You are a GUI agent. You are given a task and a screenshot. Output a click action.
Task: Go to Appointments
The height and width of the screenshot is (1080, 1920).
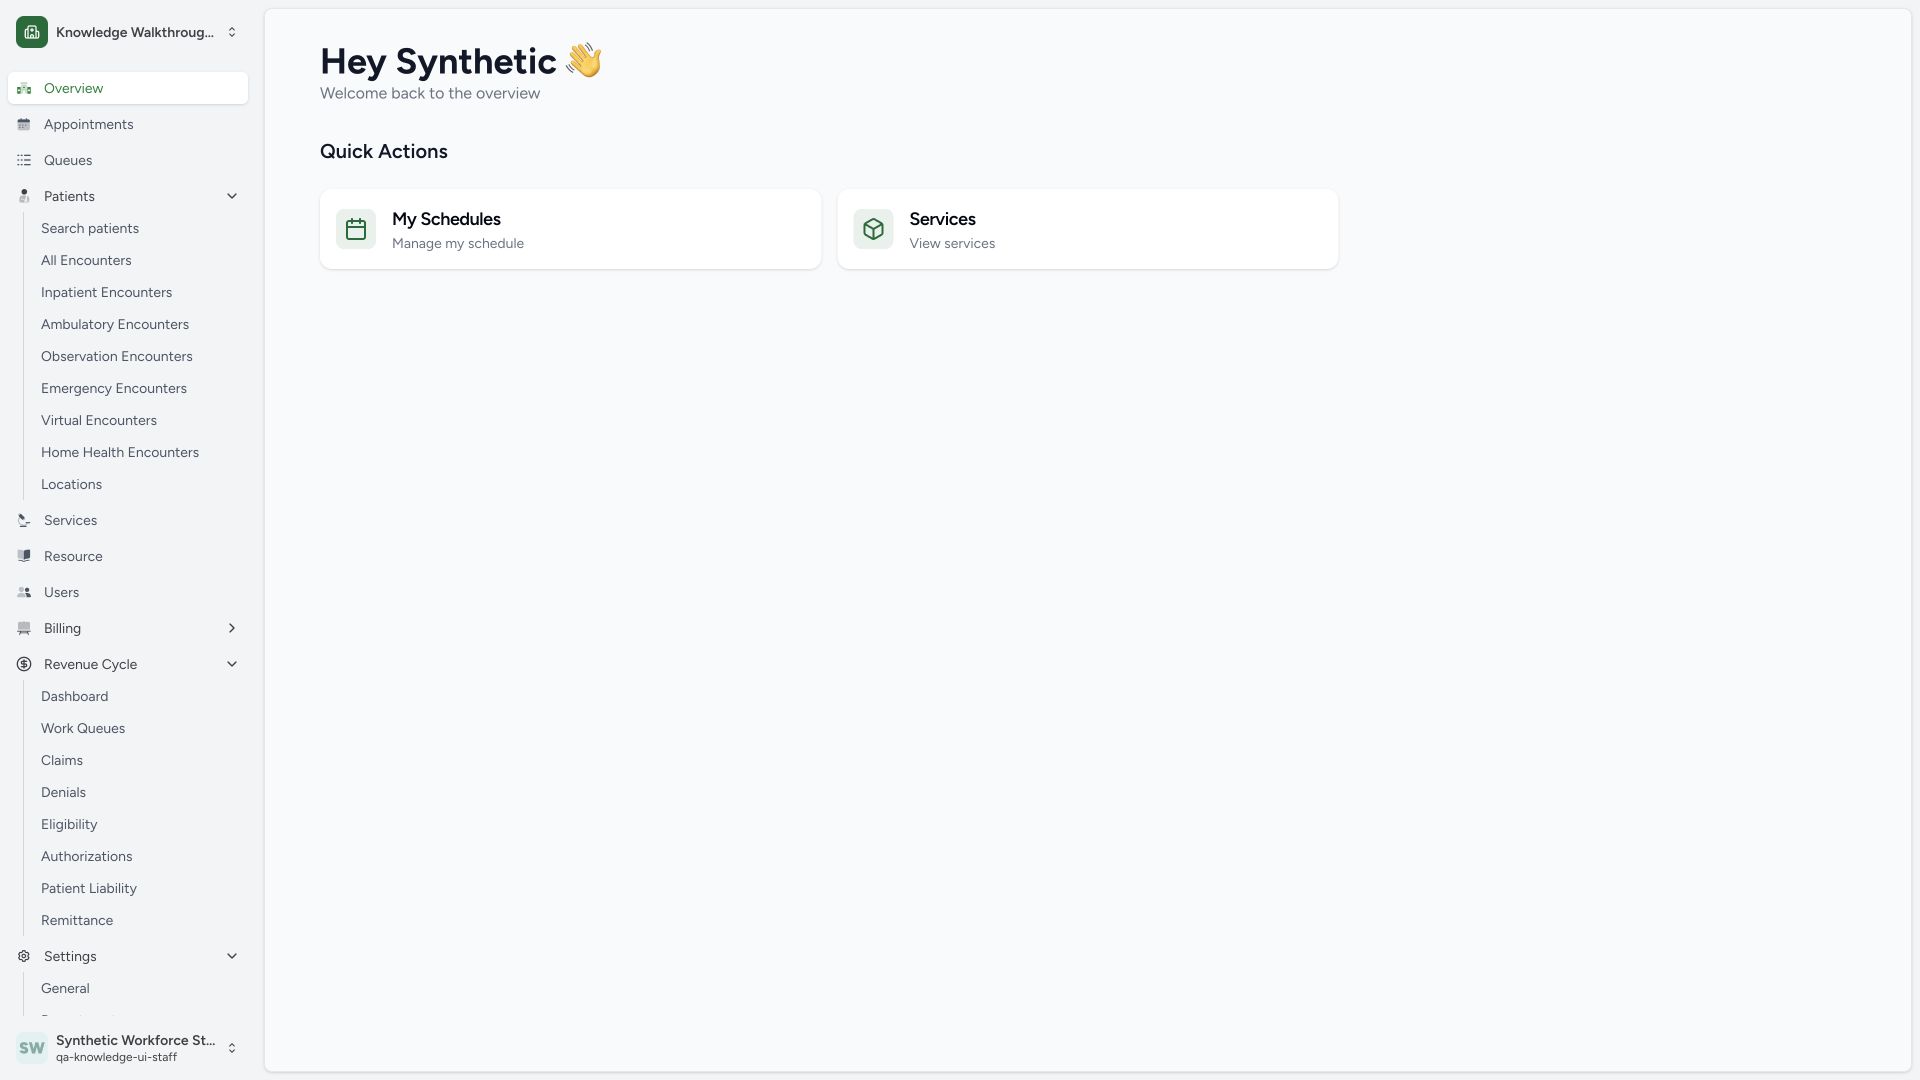(x=128, y=124)
